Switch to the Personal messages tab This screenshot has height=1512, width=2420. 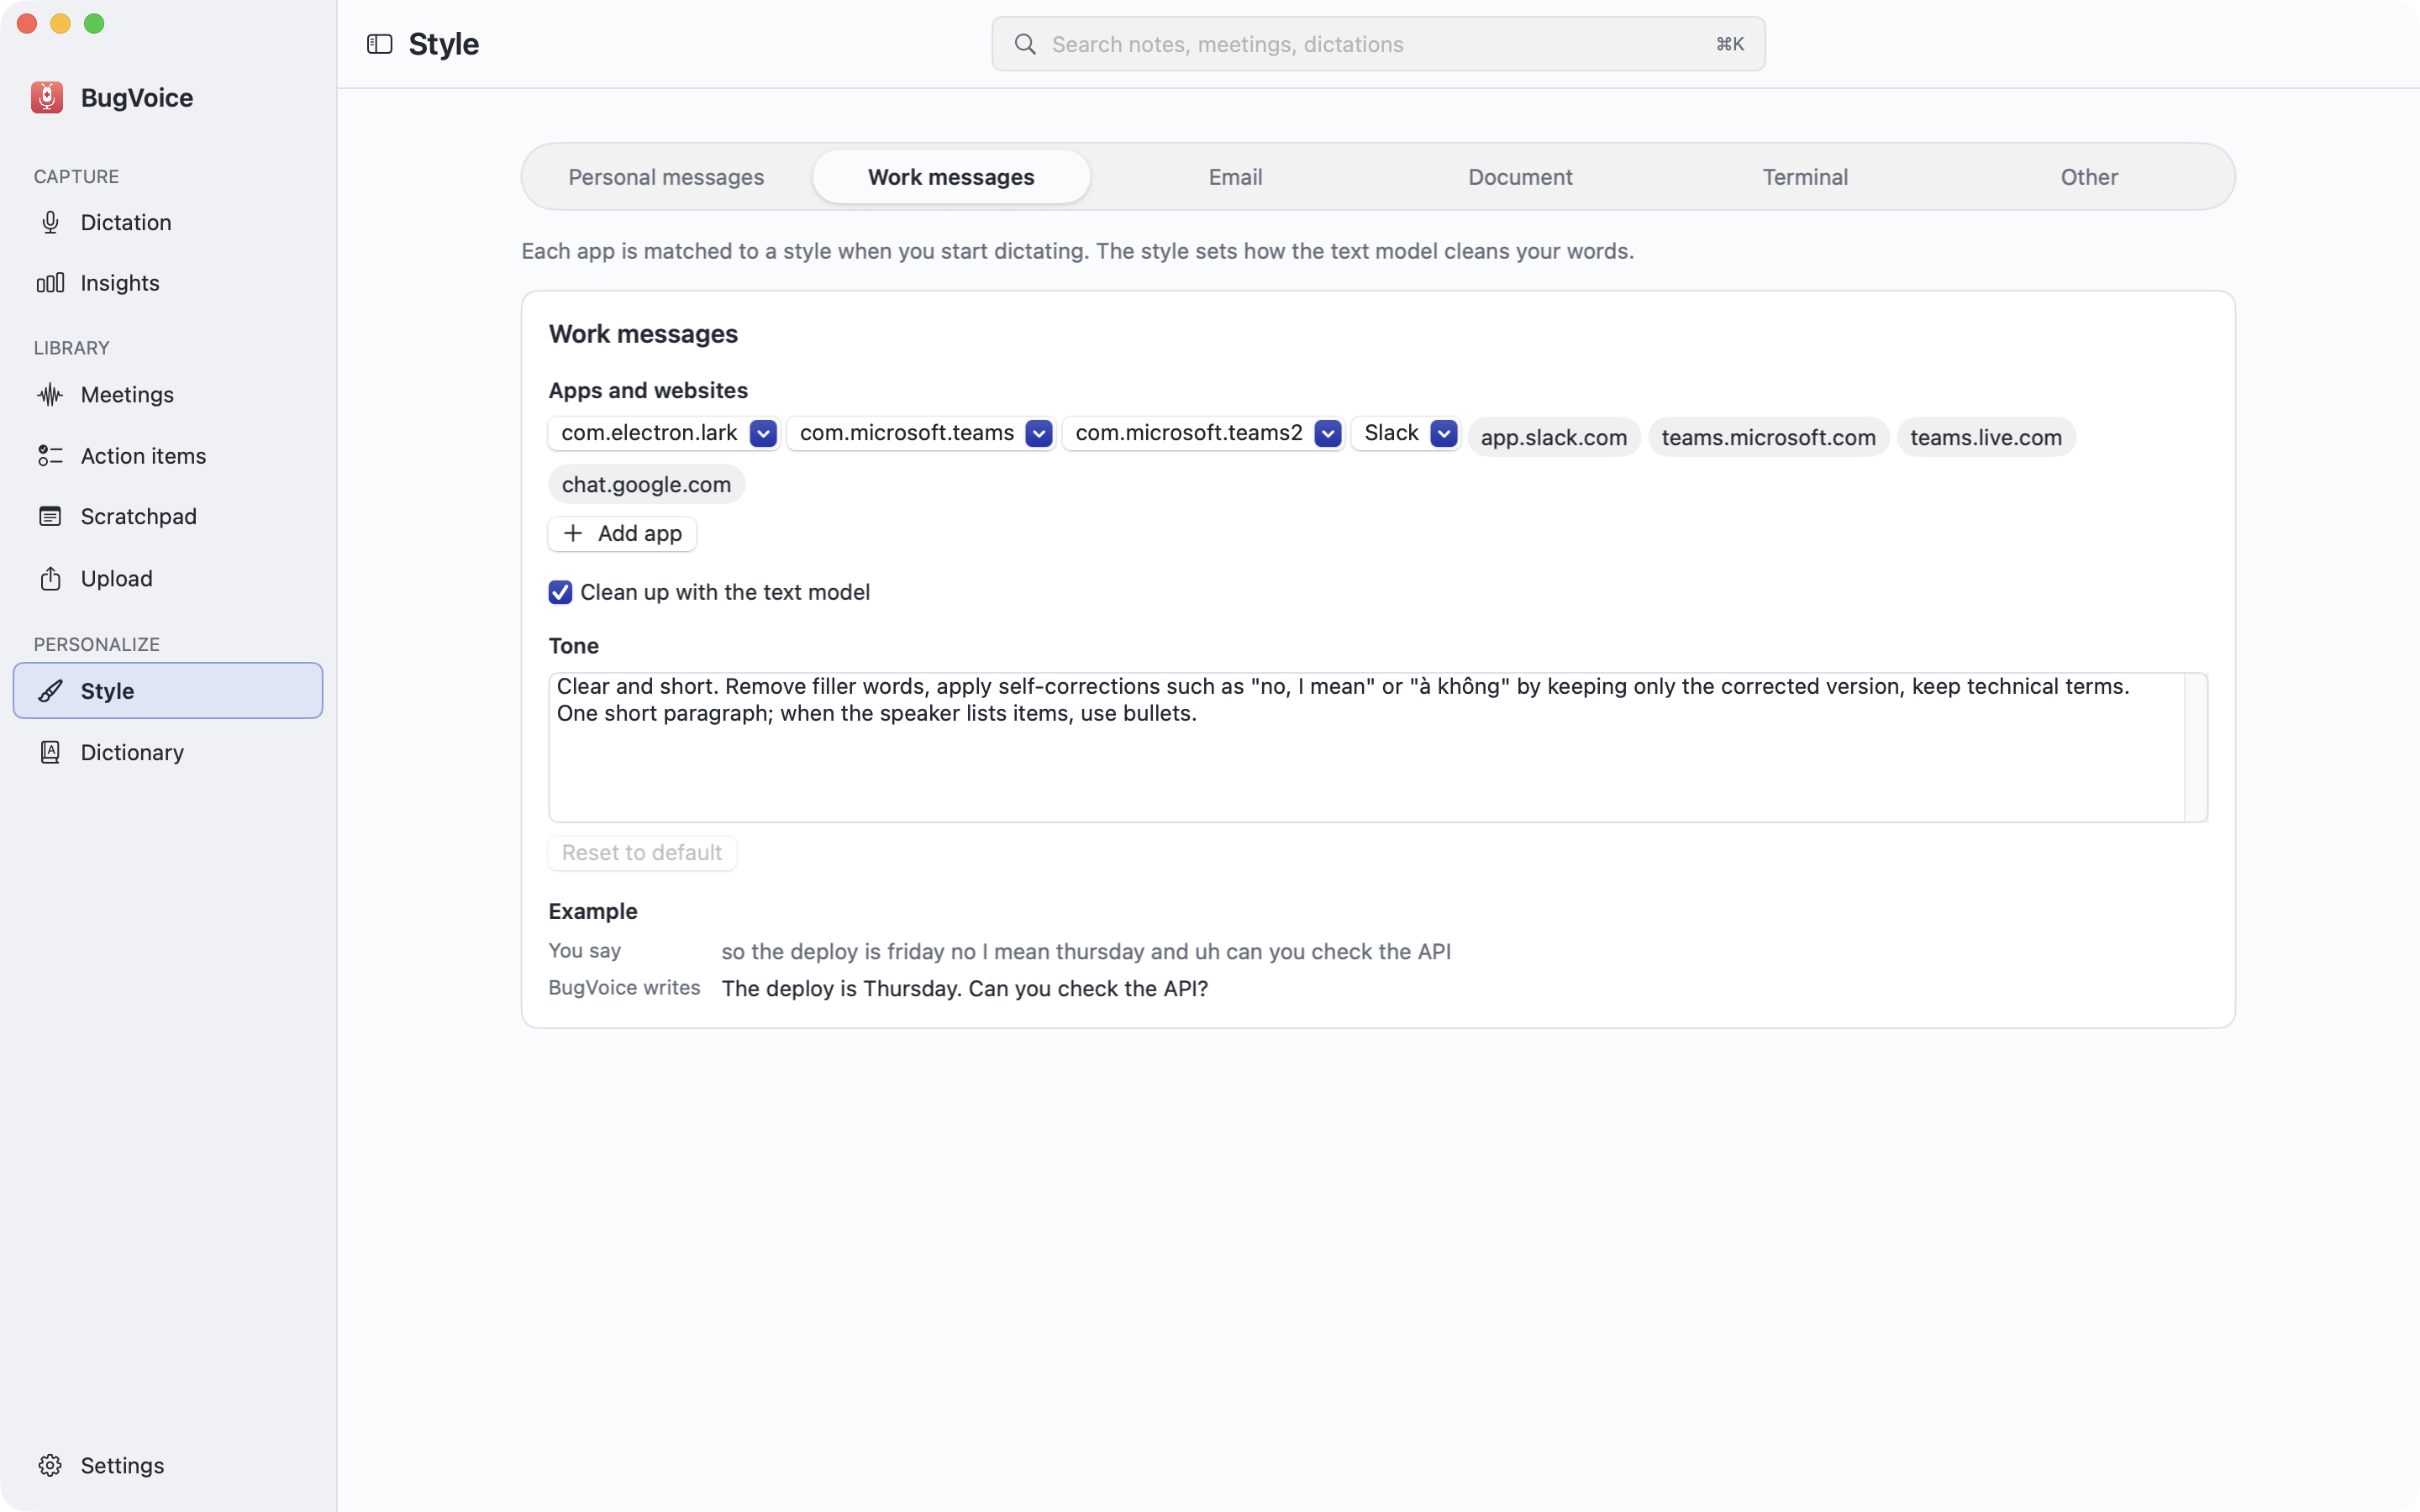[666, 177]
